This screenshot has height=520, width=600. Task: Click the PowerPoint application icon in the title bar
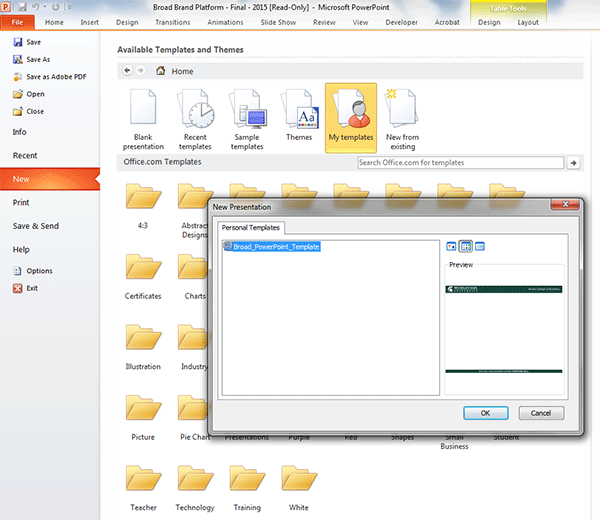[6, 7]
